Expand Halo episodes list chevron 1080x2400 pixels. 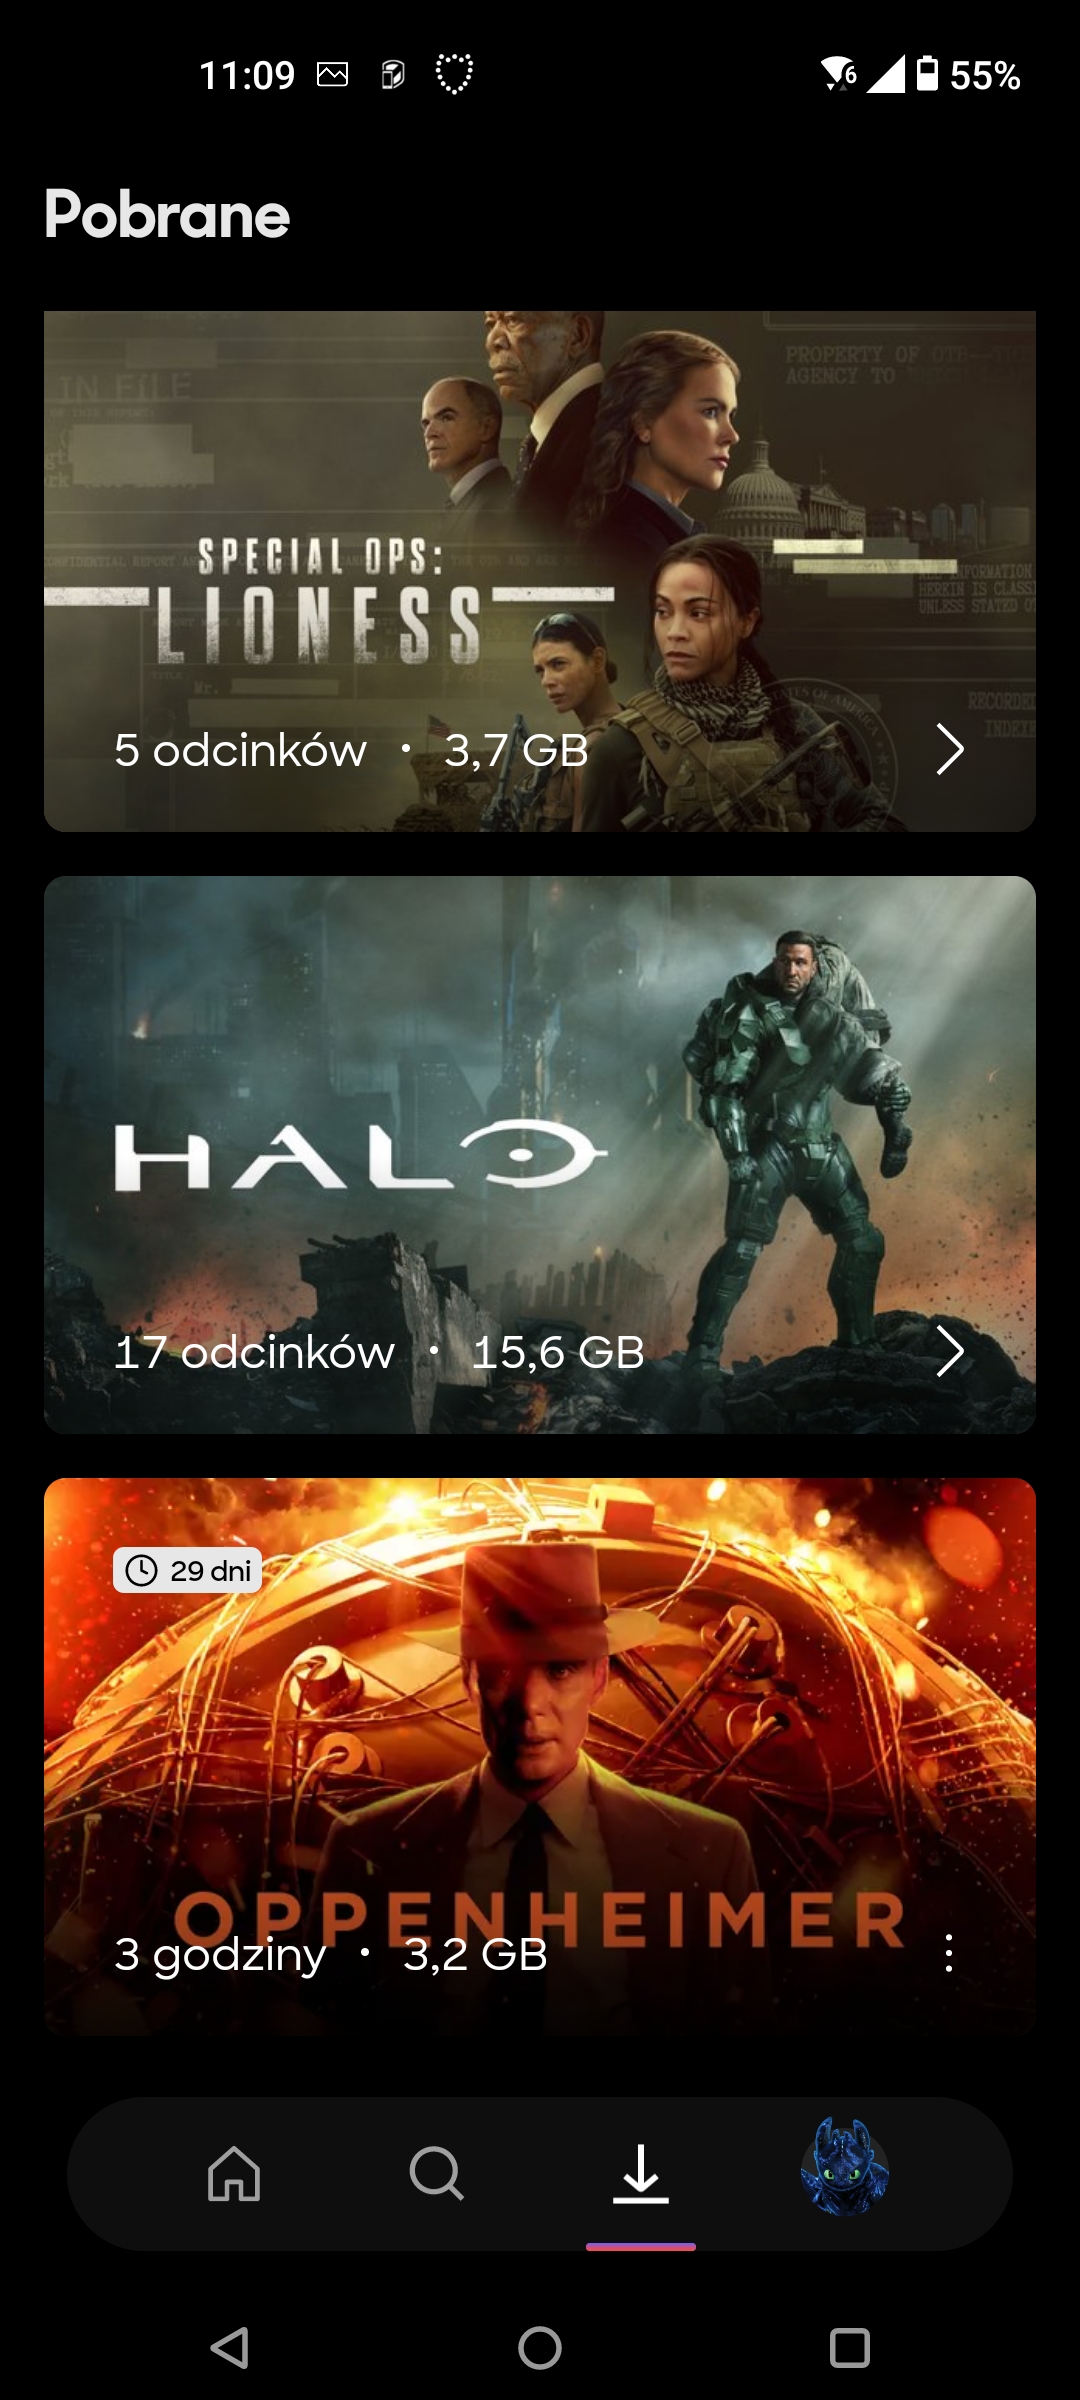pos(949,1351)
